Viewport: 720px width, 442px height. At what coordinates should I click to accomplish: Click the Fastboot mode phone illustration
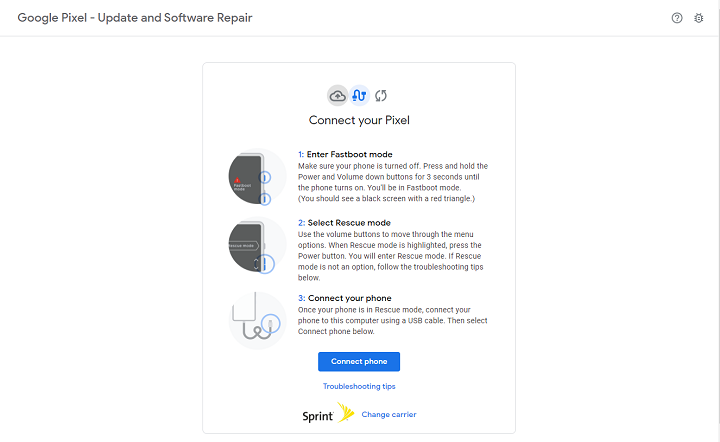pos(257,178)
